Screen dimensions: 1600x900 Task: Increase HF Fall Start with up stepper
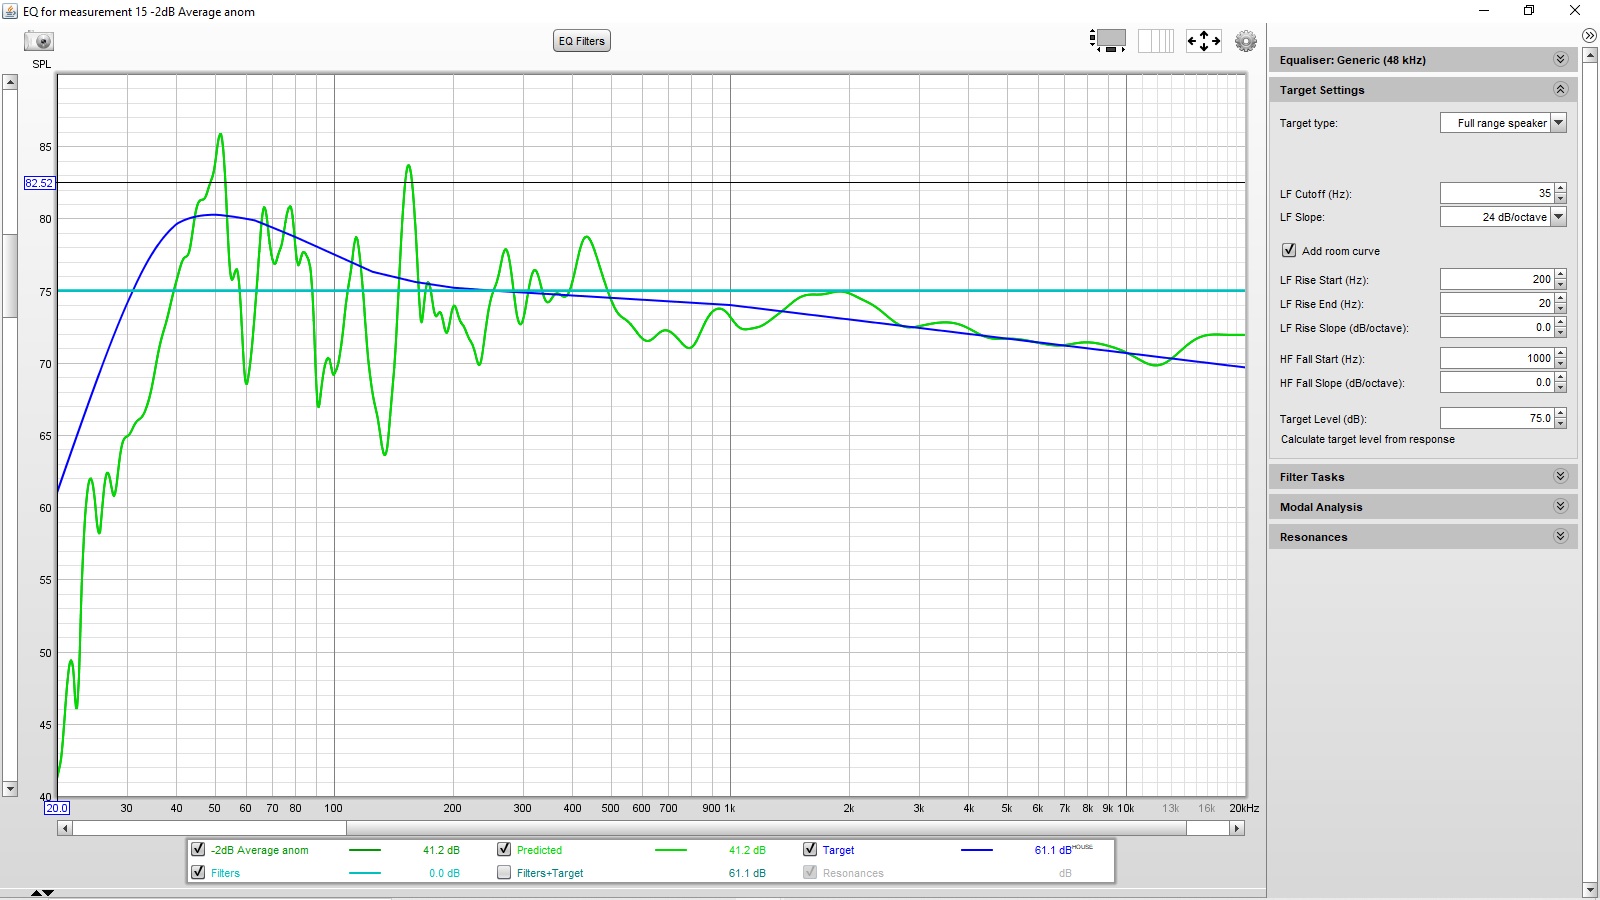1561,353
